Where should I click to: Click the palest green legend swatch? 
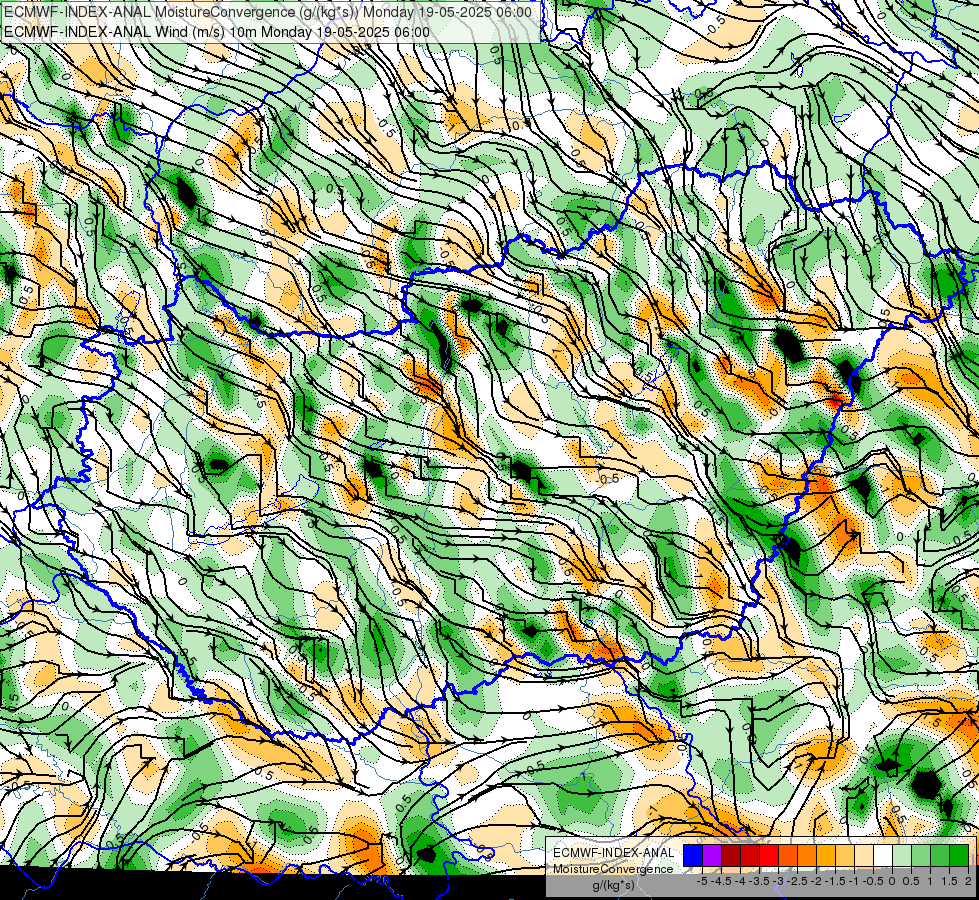pyautogui.click(x=902, y=855)
